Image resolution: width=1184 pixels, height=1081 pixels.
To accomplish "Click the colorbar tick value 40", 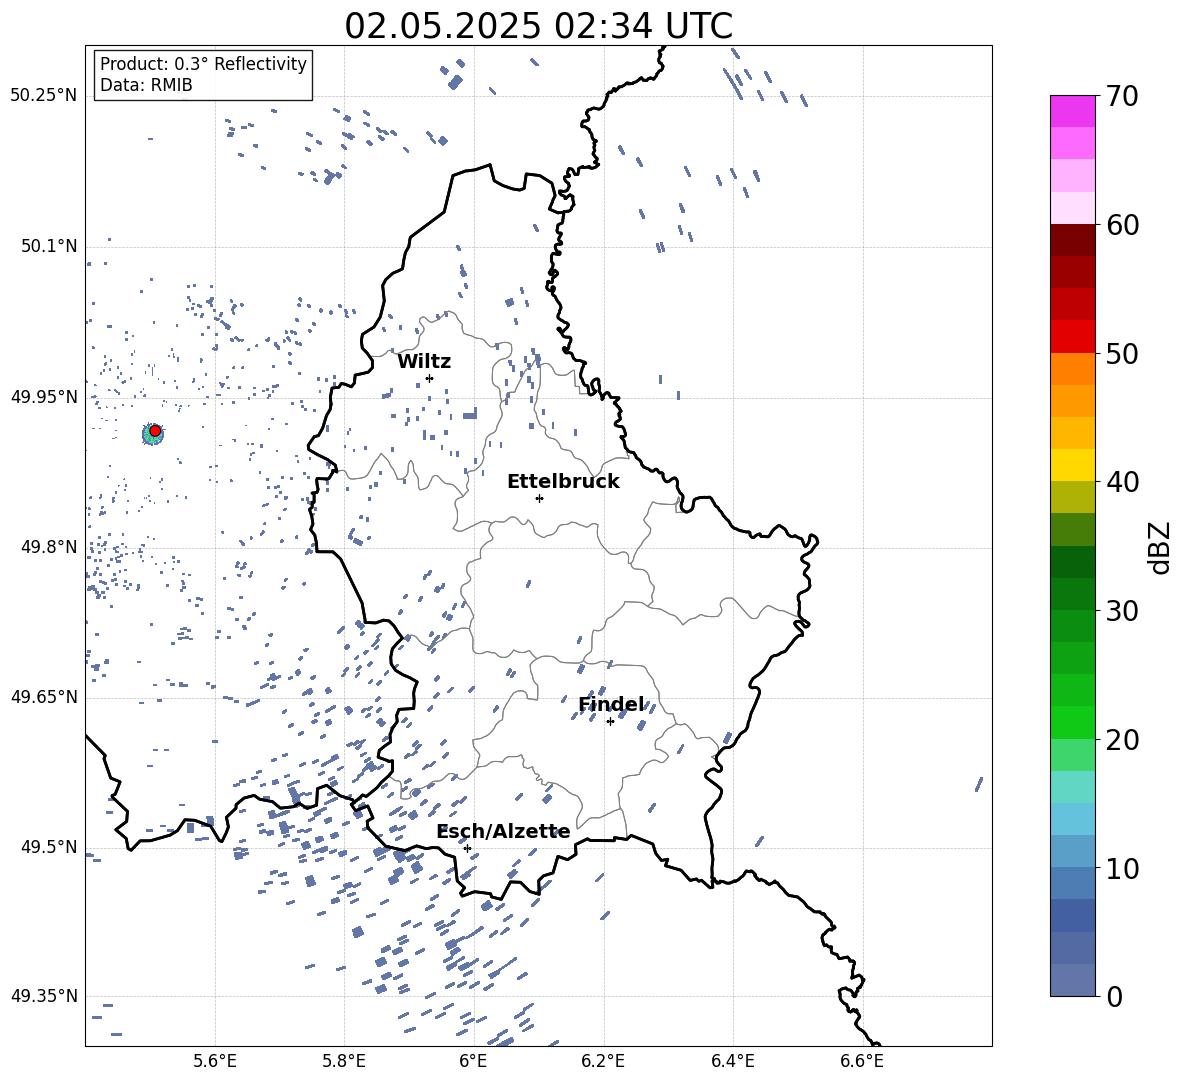I will [x=1122, y=482].
